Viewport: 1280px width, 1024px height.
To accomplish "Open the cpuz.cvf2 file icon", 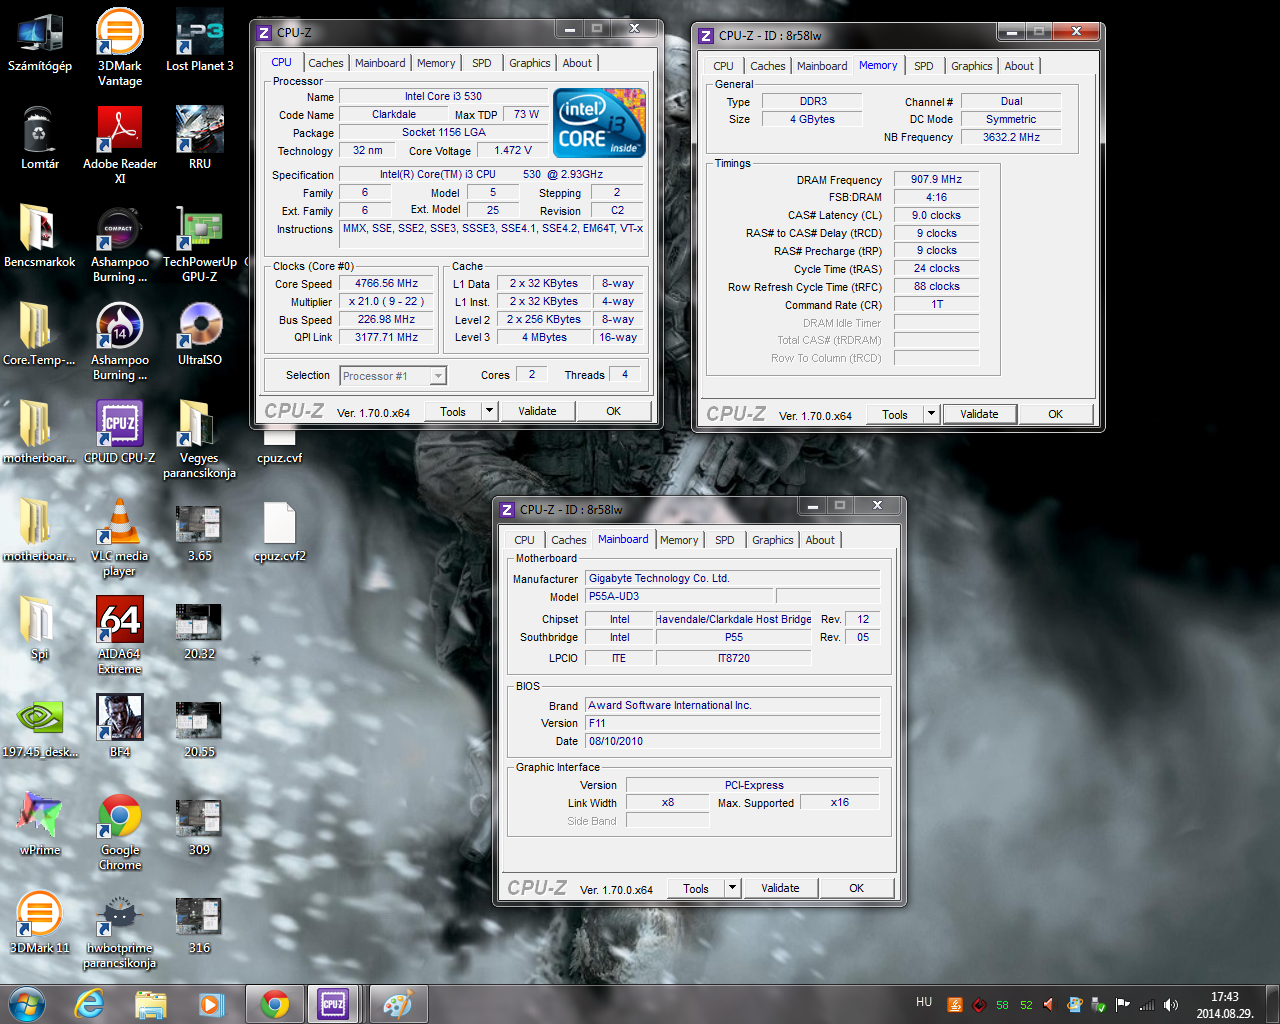I will point(280,531).
